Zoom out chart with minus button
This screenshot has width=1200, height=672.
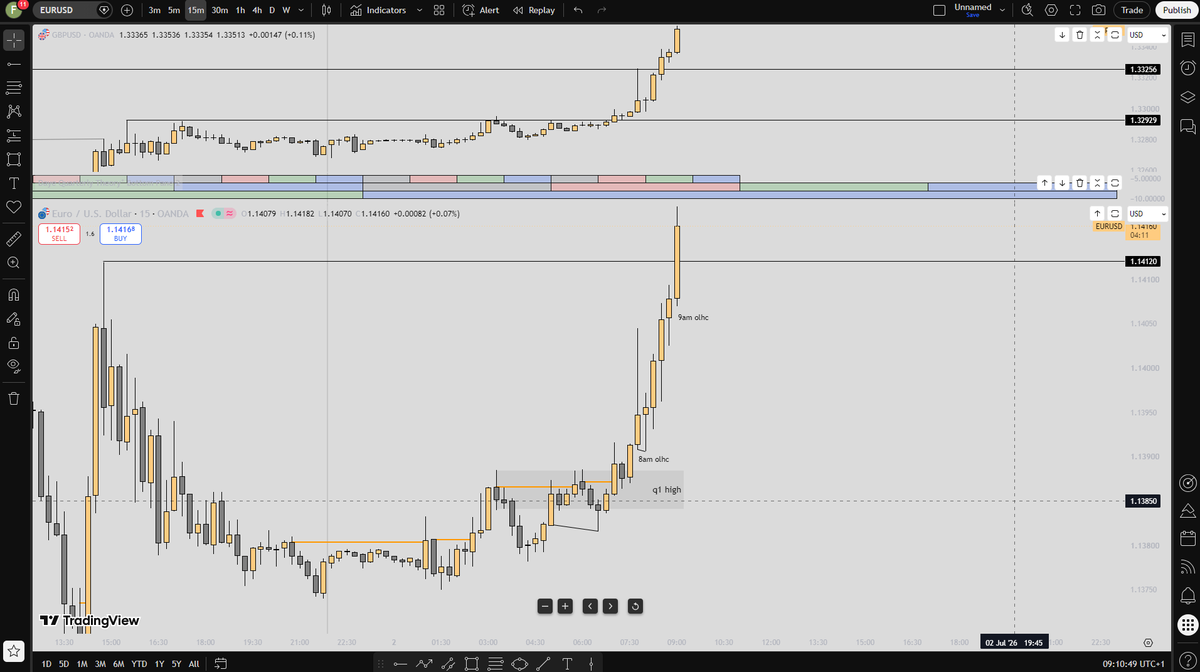pos(545,606)
